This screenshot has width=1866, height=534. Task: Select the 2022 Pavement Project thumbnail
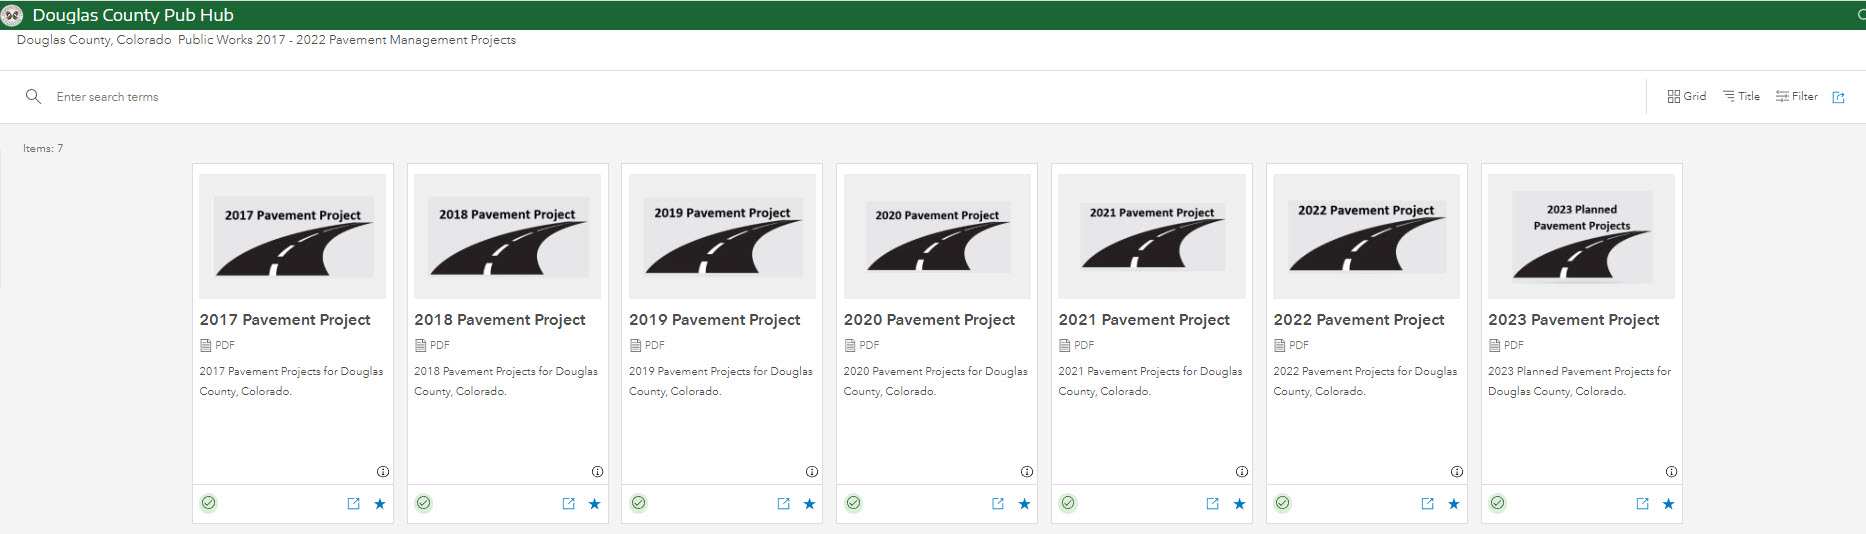point(1366,236)
